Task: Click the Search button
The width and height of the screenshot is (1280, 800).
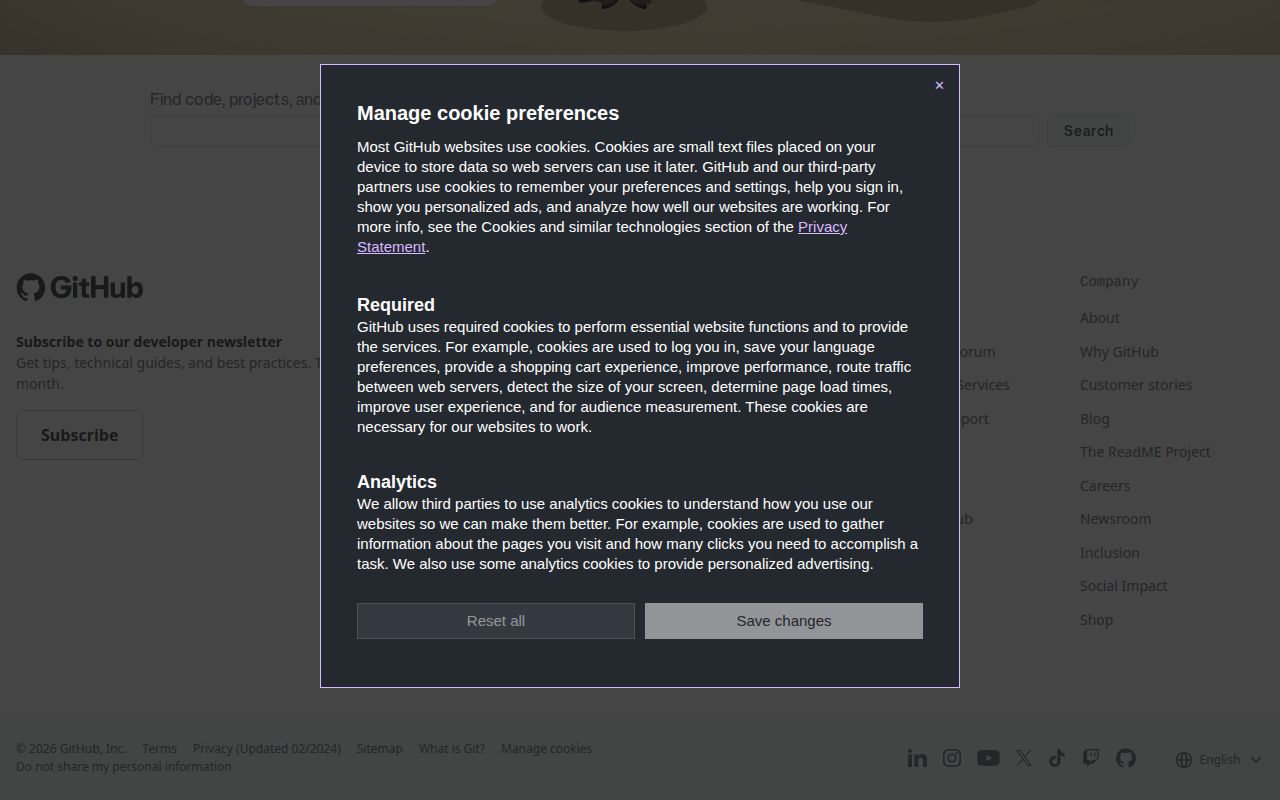Action: [x=1088, y=131]
